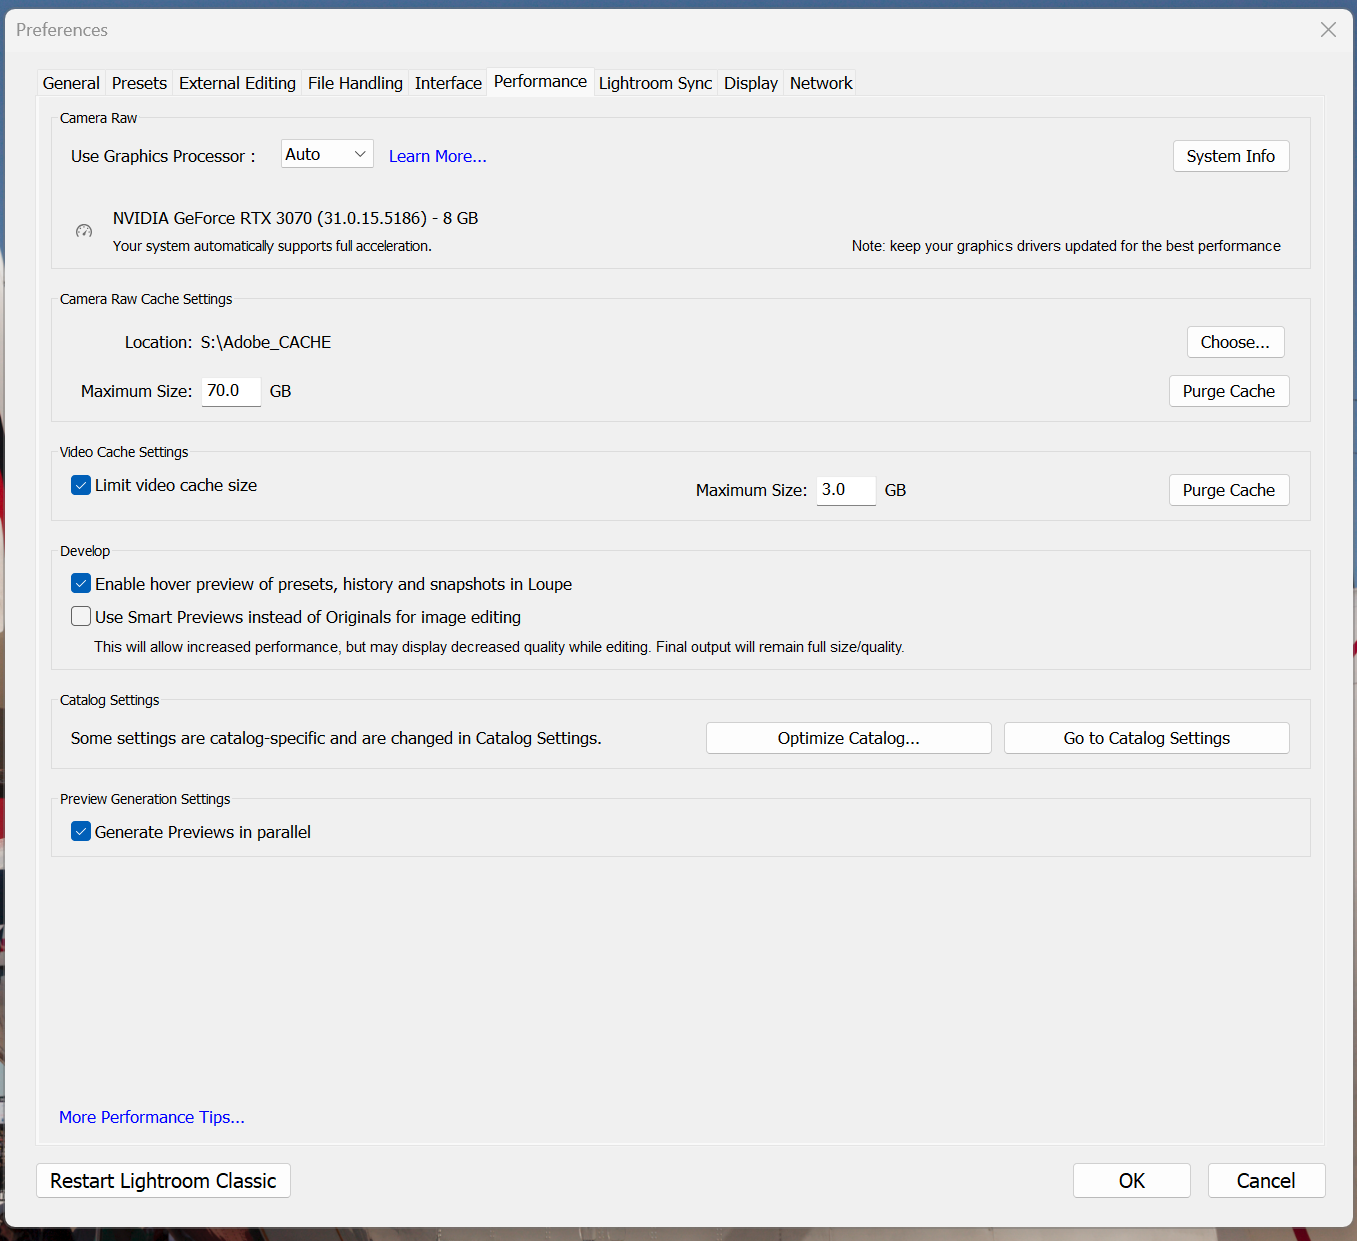This screenshot has height=1241, width=1357.
Task: Switch to the General tab
Action: (70, 83)
